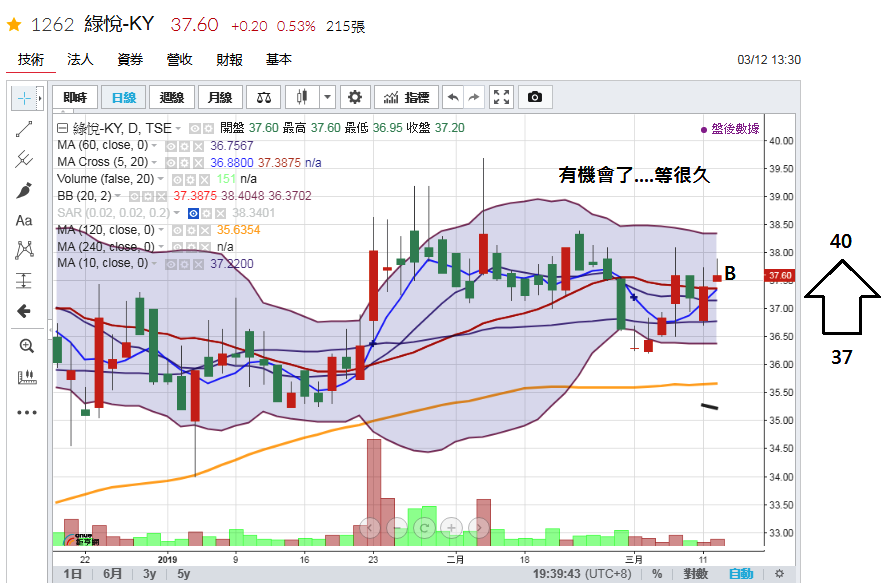Select the measure ruler tool
This screenshot has height=583, width=893.
26,376
